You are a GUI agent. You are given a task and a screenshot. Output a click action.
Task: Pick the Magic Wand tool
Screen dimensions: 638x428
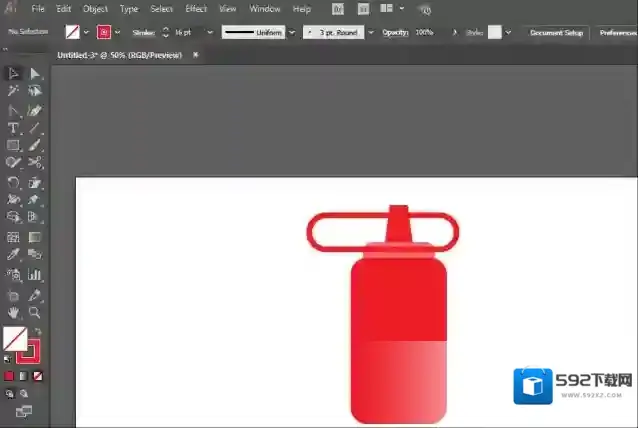point(13,91)
